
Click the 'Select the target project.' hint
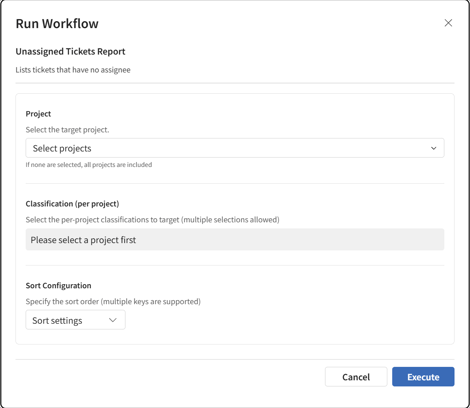tap(67, 130)
